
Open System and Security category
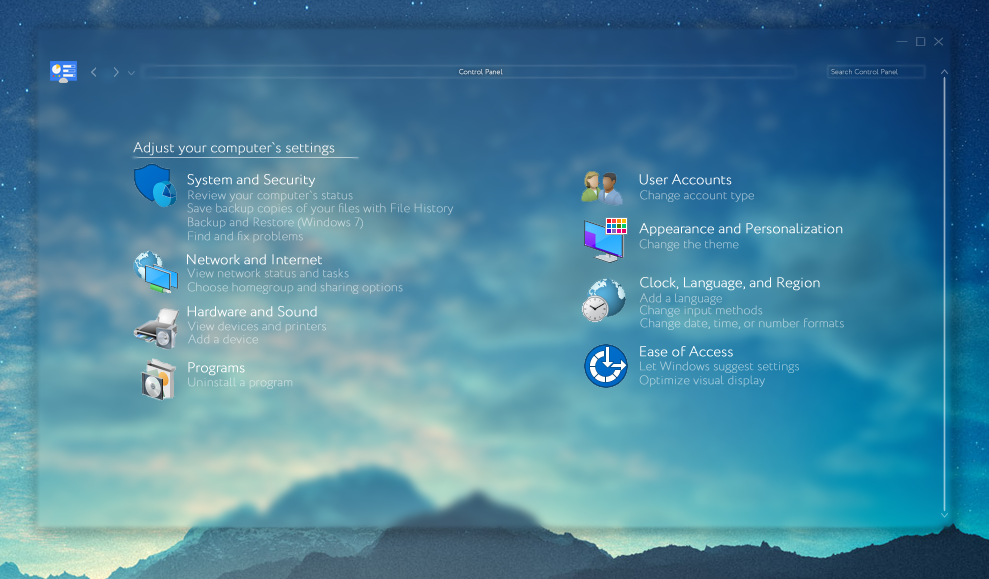tap(250, 180)
